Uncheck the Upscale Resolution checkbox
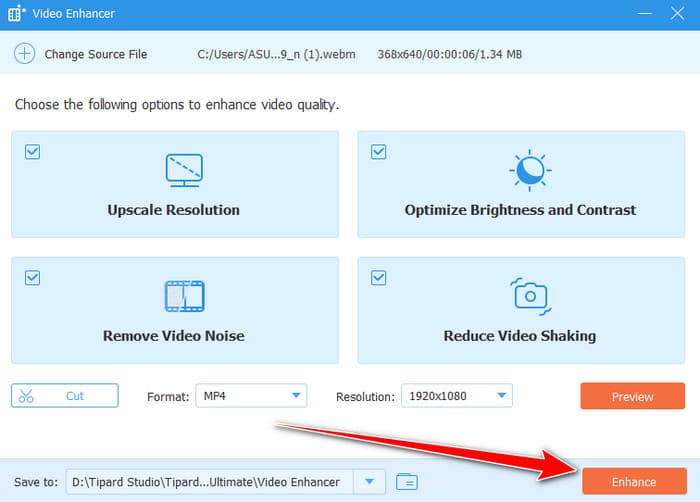 pos(32,152)
